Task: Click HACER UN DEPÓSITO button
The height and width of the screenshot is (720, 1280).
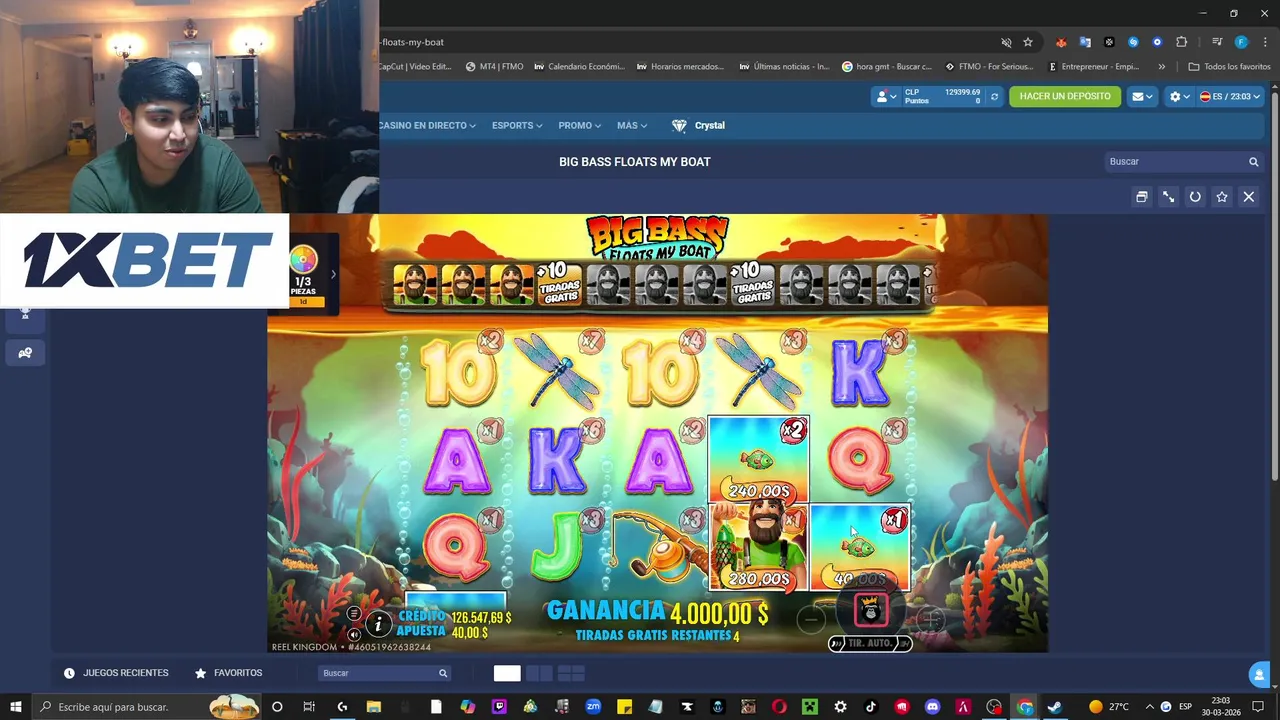Action: coord(1065,96)
